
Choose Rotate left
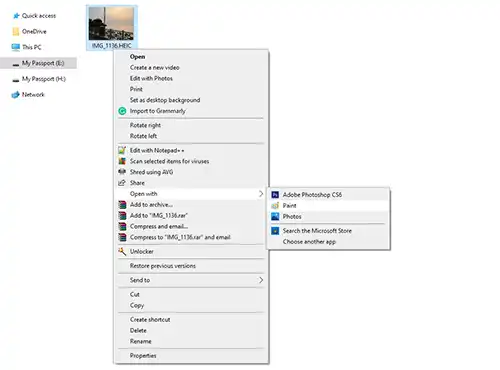[191, 136]
